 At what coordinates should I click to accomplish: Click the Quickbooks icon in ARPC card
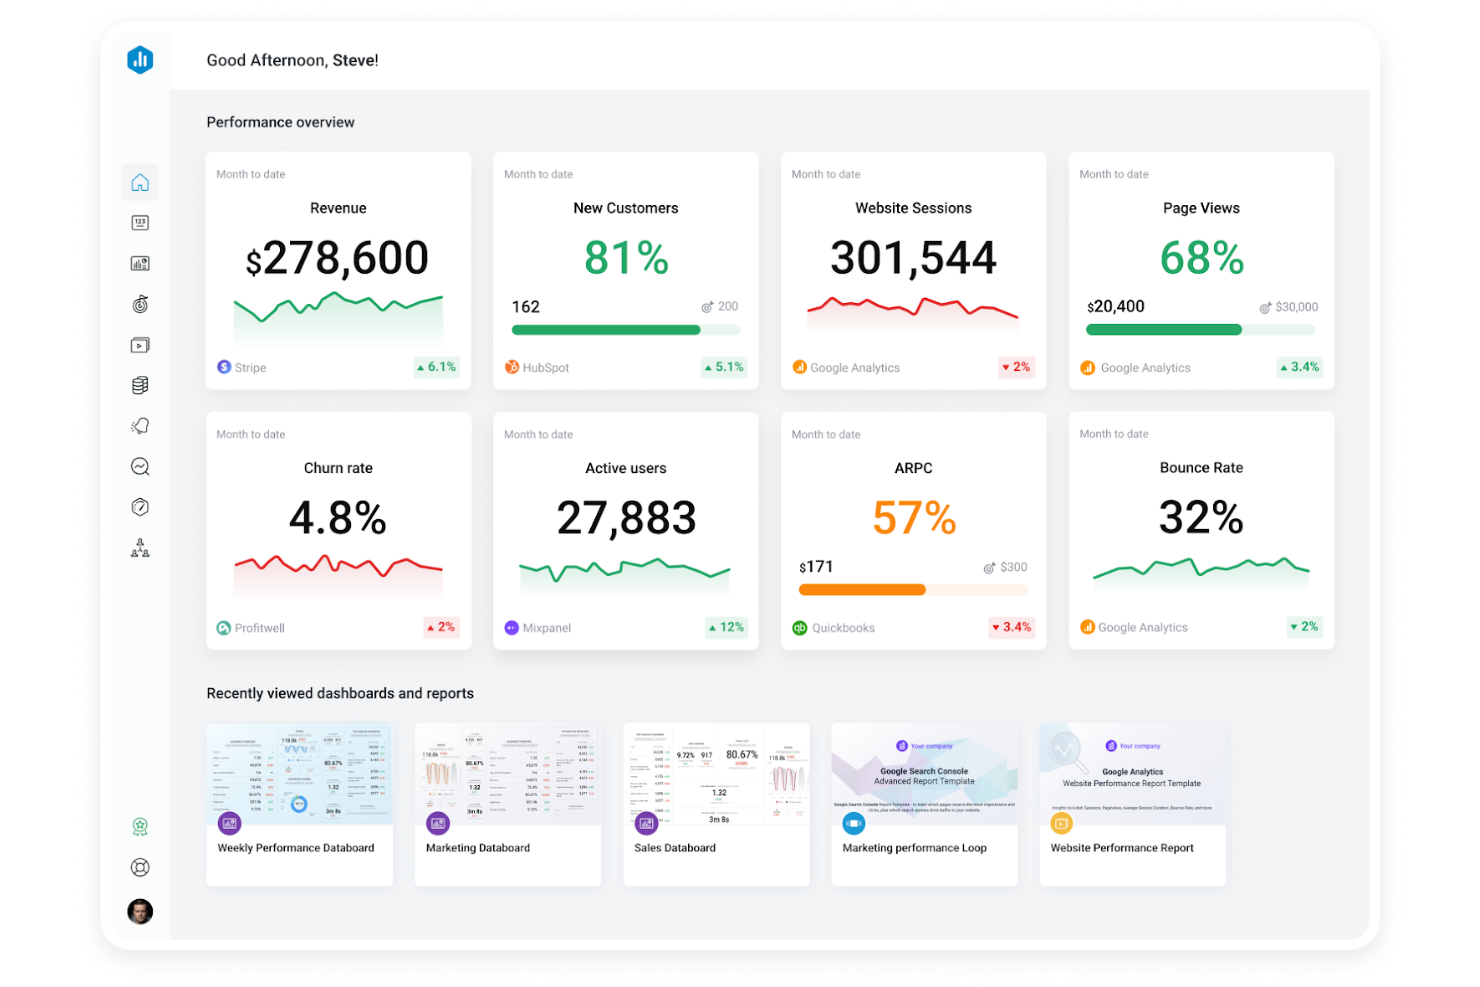tap(800, 628)
